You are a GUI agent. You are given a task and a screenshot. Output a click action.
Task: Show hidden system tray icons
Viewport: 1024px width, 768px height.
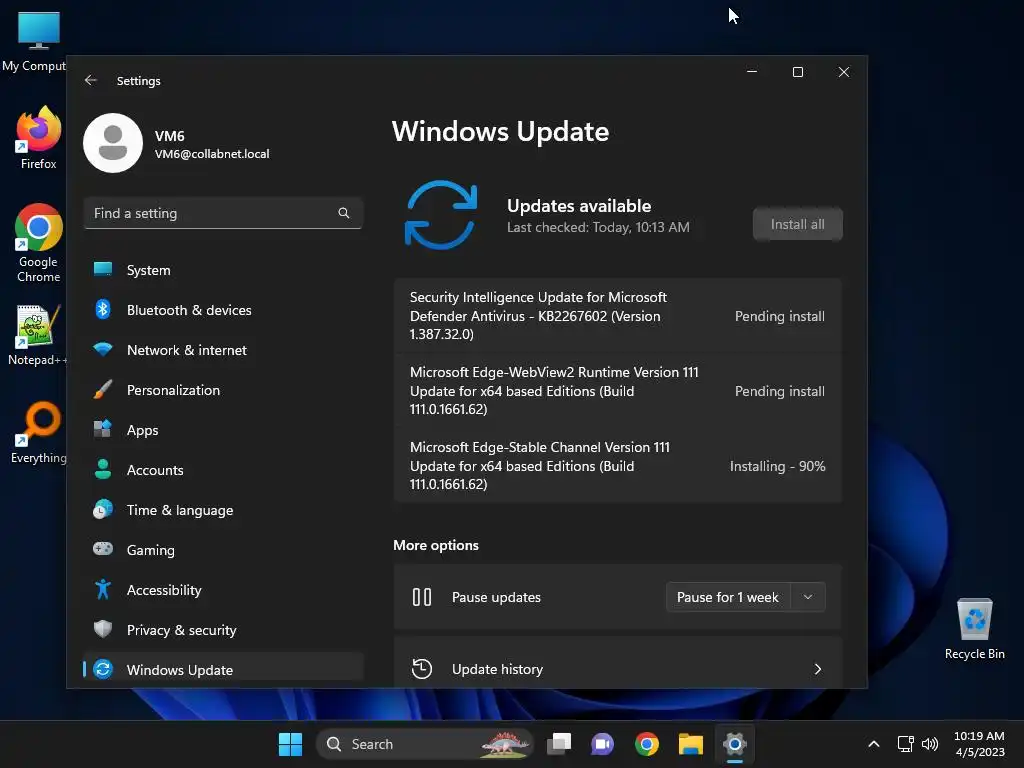pos(874,744)
